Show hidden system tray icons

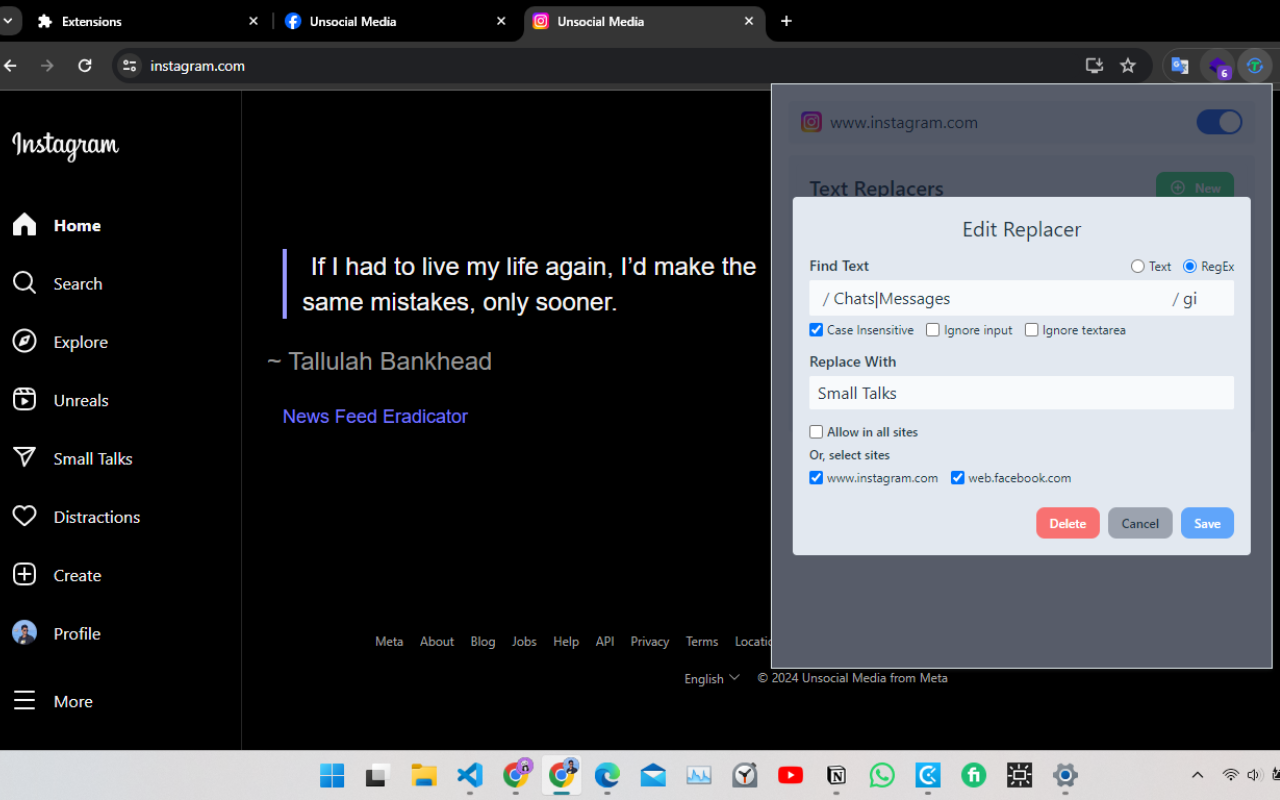(x=1197, y=775)
